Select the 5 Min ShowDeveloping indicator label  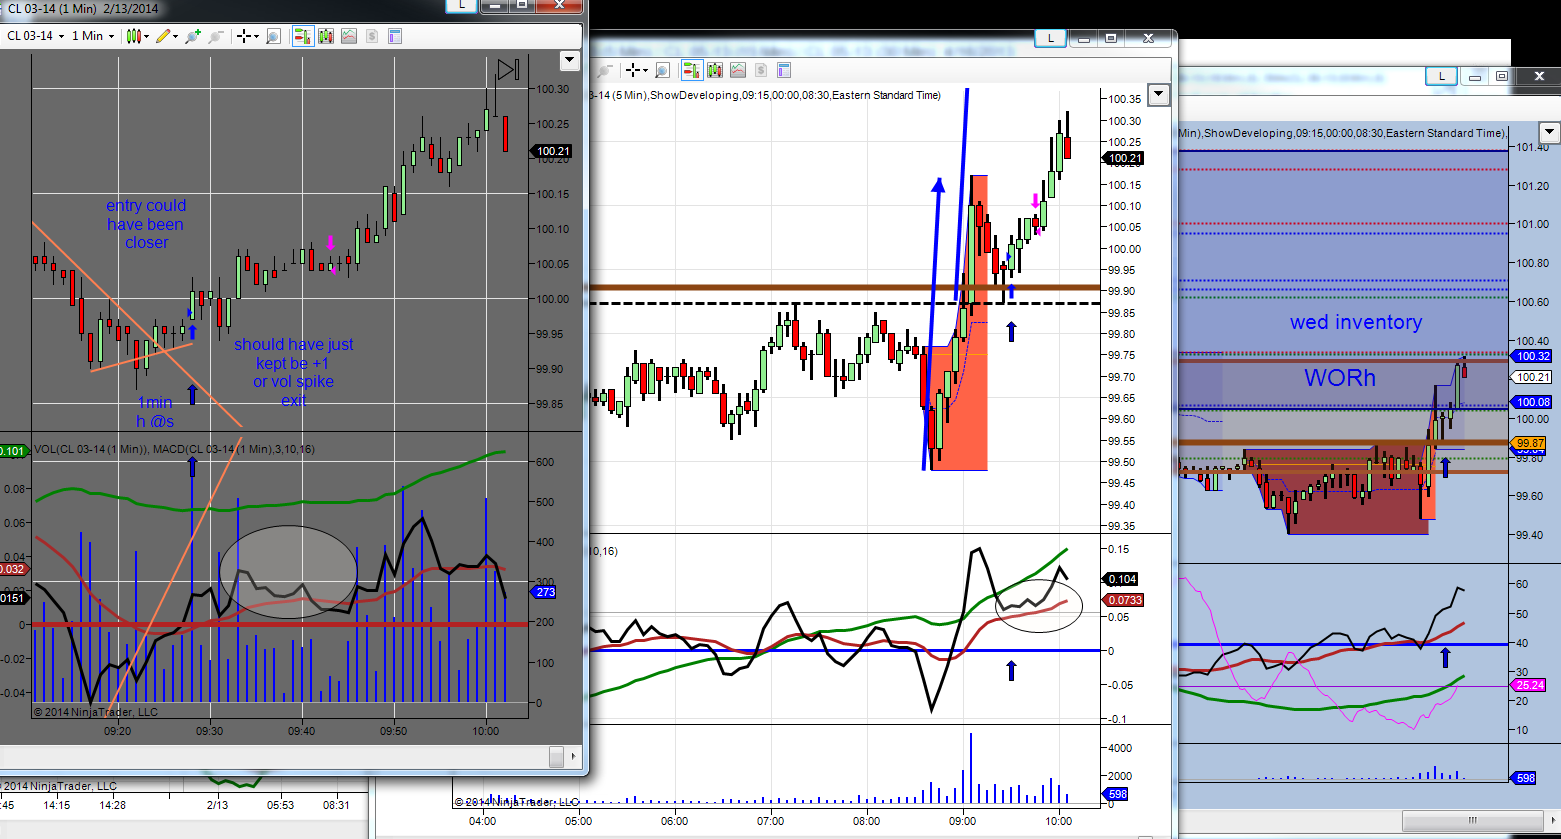767,95
